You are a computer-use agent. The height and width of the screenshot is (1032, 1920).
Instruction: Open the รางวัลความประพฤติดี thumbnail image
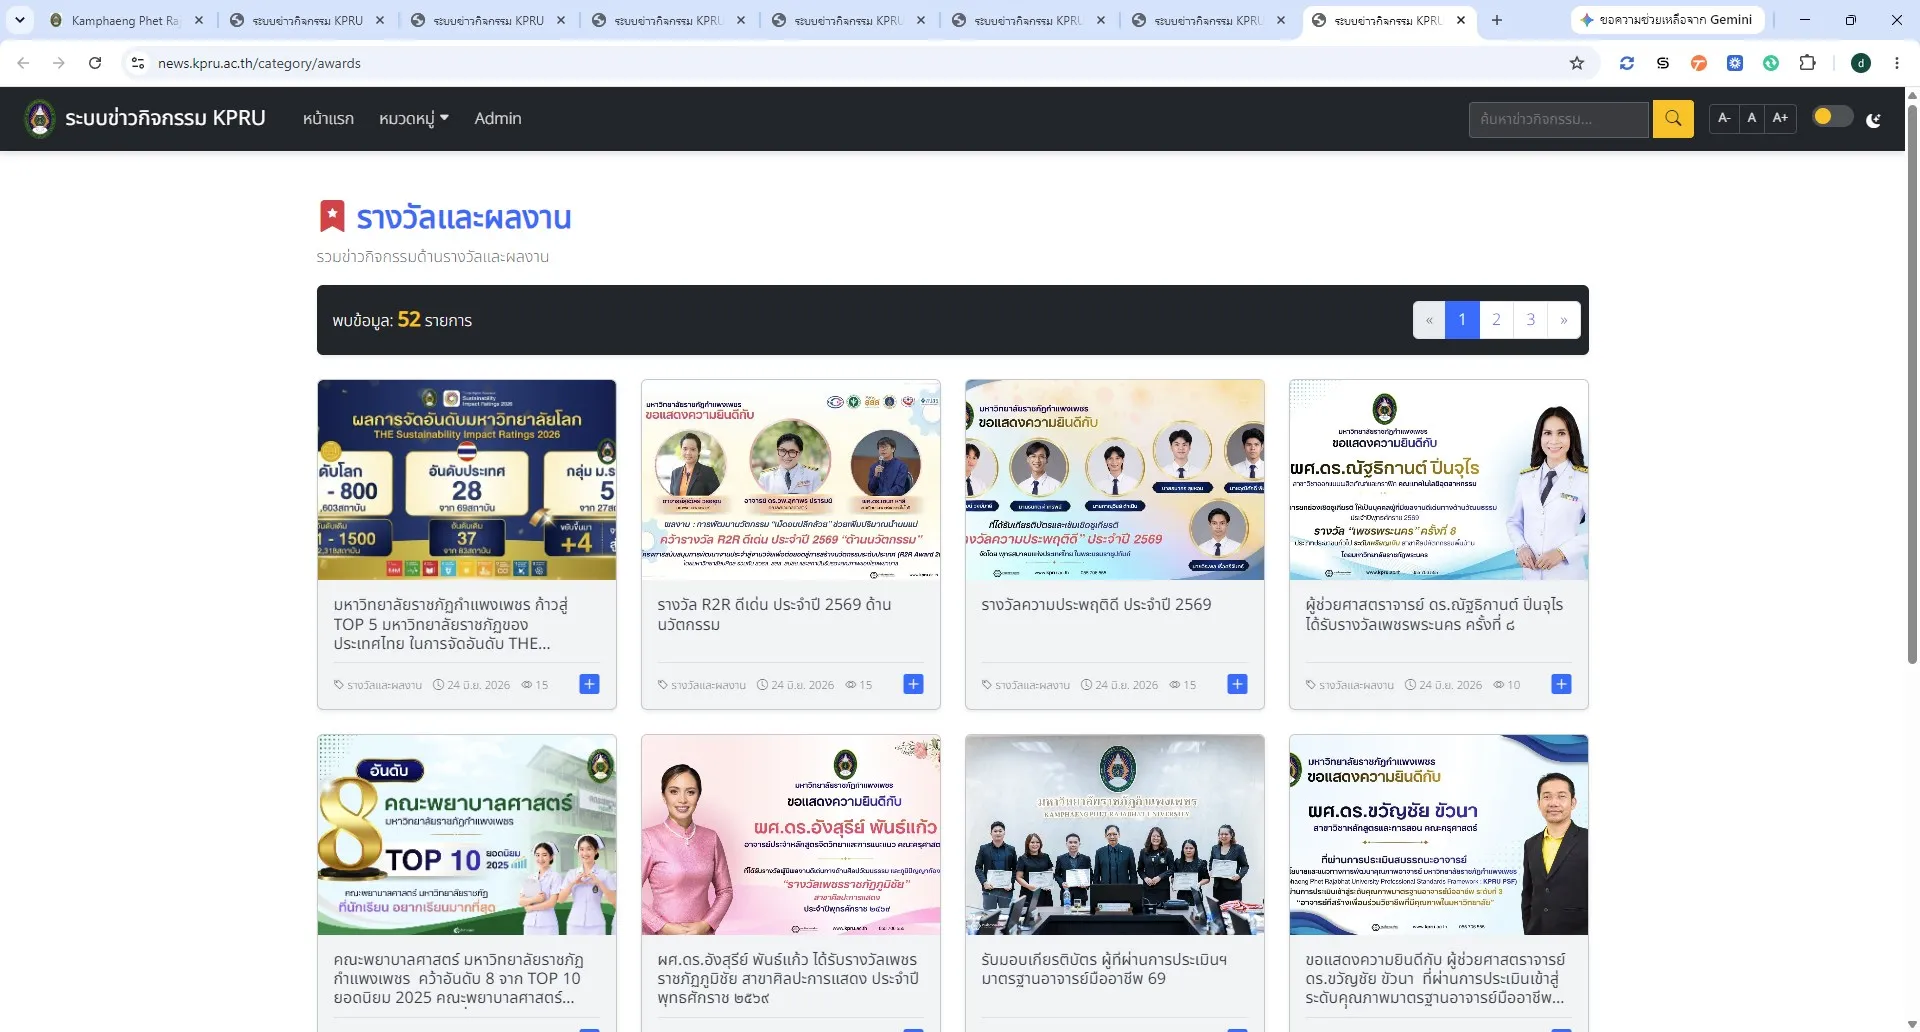pos(1115,480)
